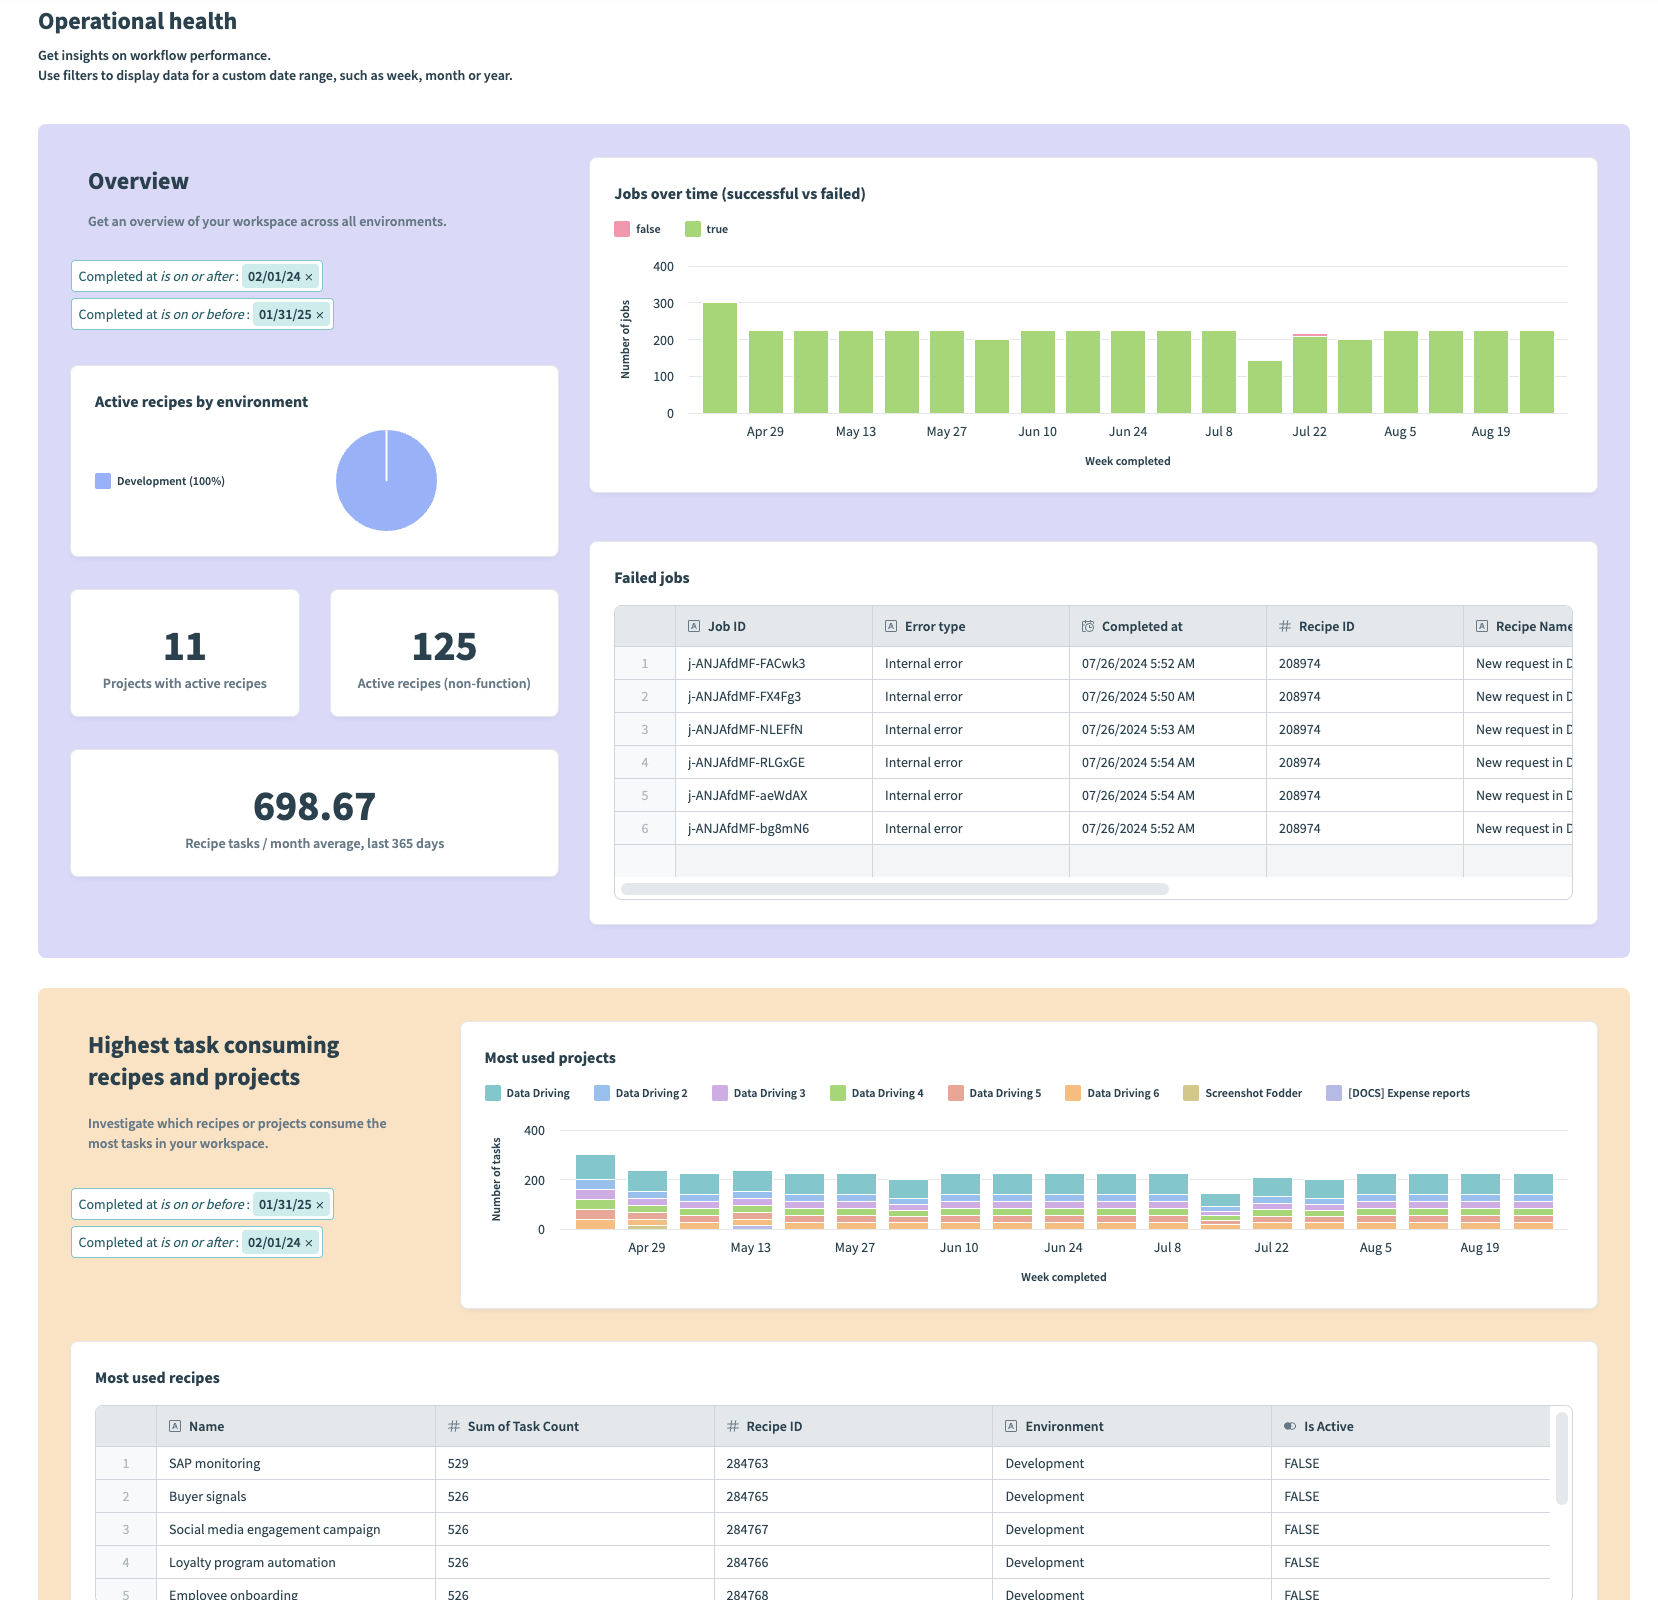The width and height of the screenshot is (1658, 1600).
Task: Click the horizontal scrollbar under Failed jobs table
Action: tap(895, 887)
